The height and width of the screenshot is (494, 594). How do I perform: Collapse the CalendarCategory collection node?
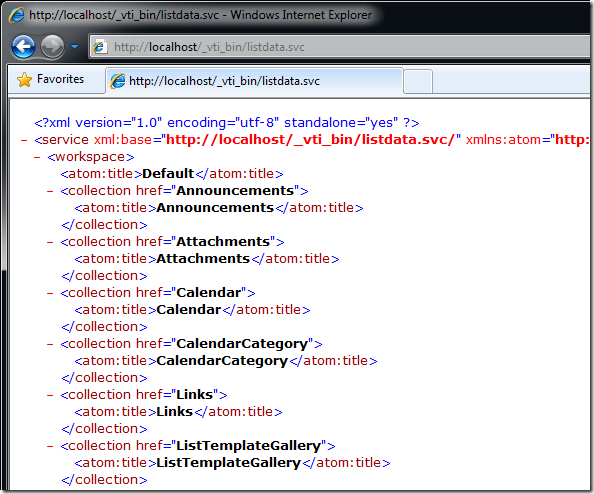[50, 344]
